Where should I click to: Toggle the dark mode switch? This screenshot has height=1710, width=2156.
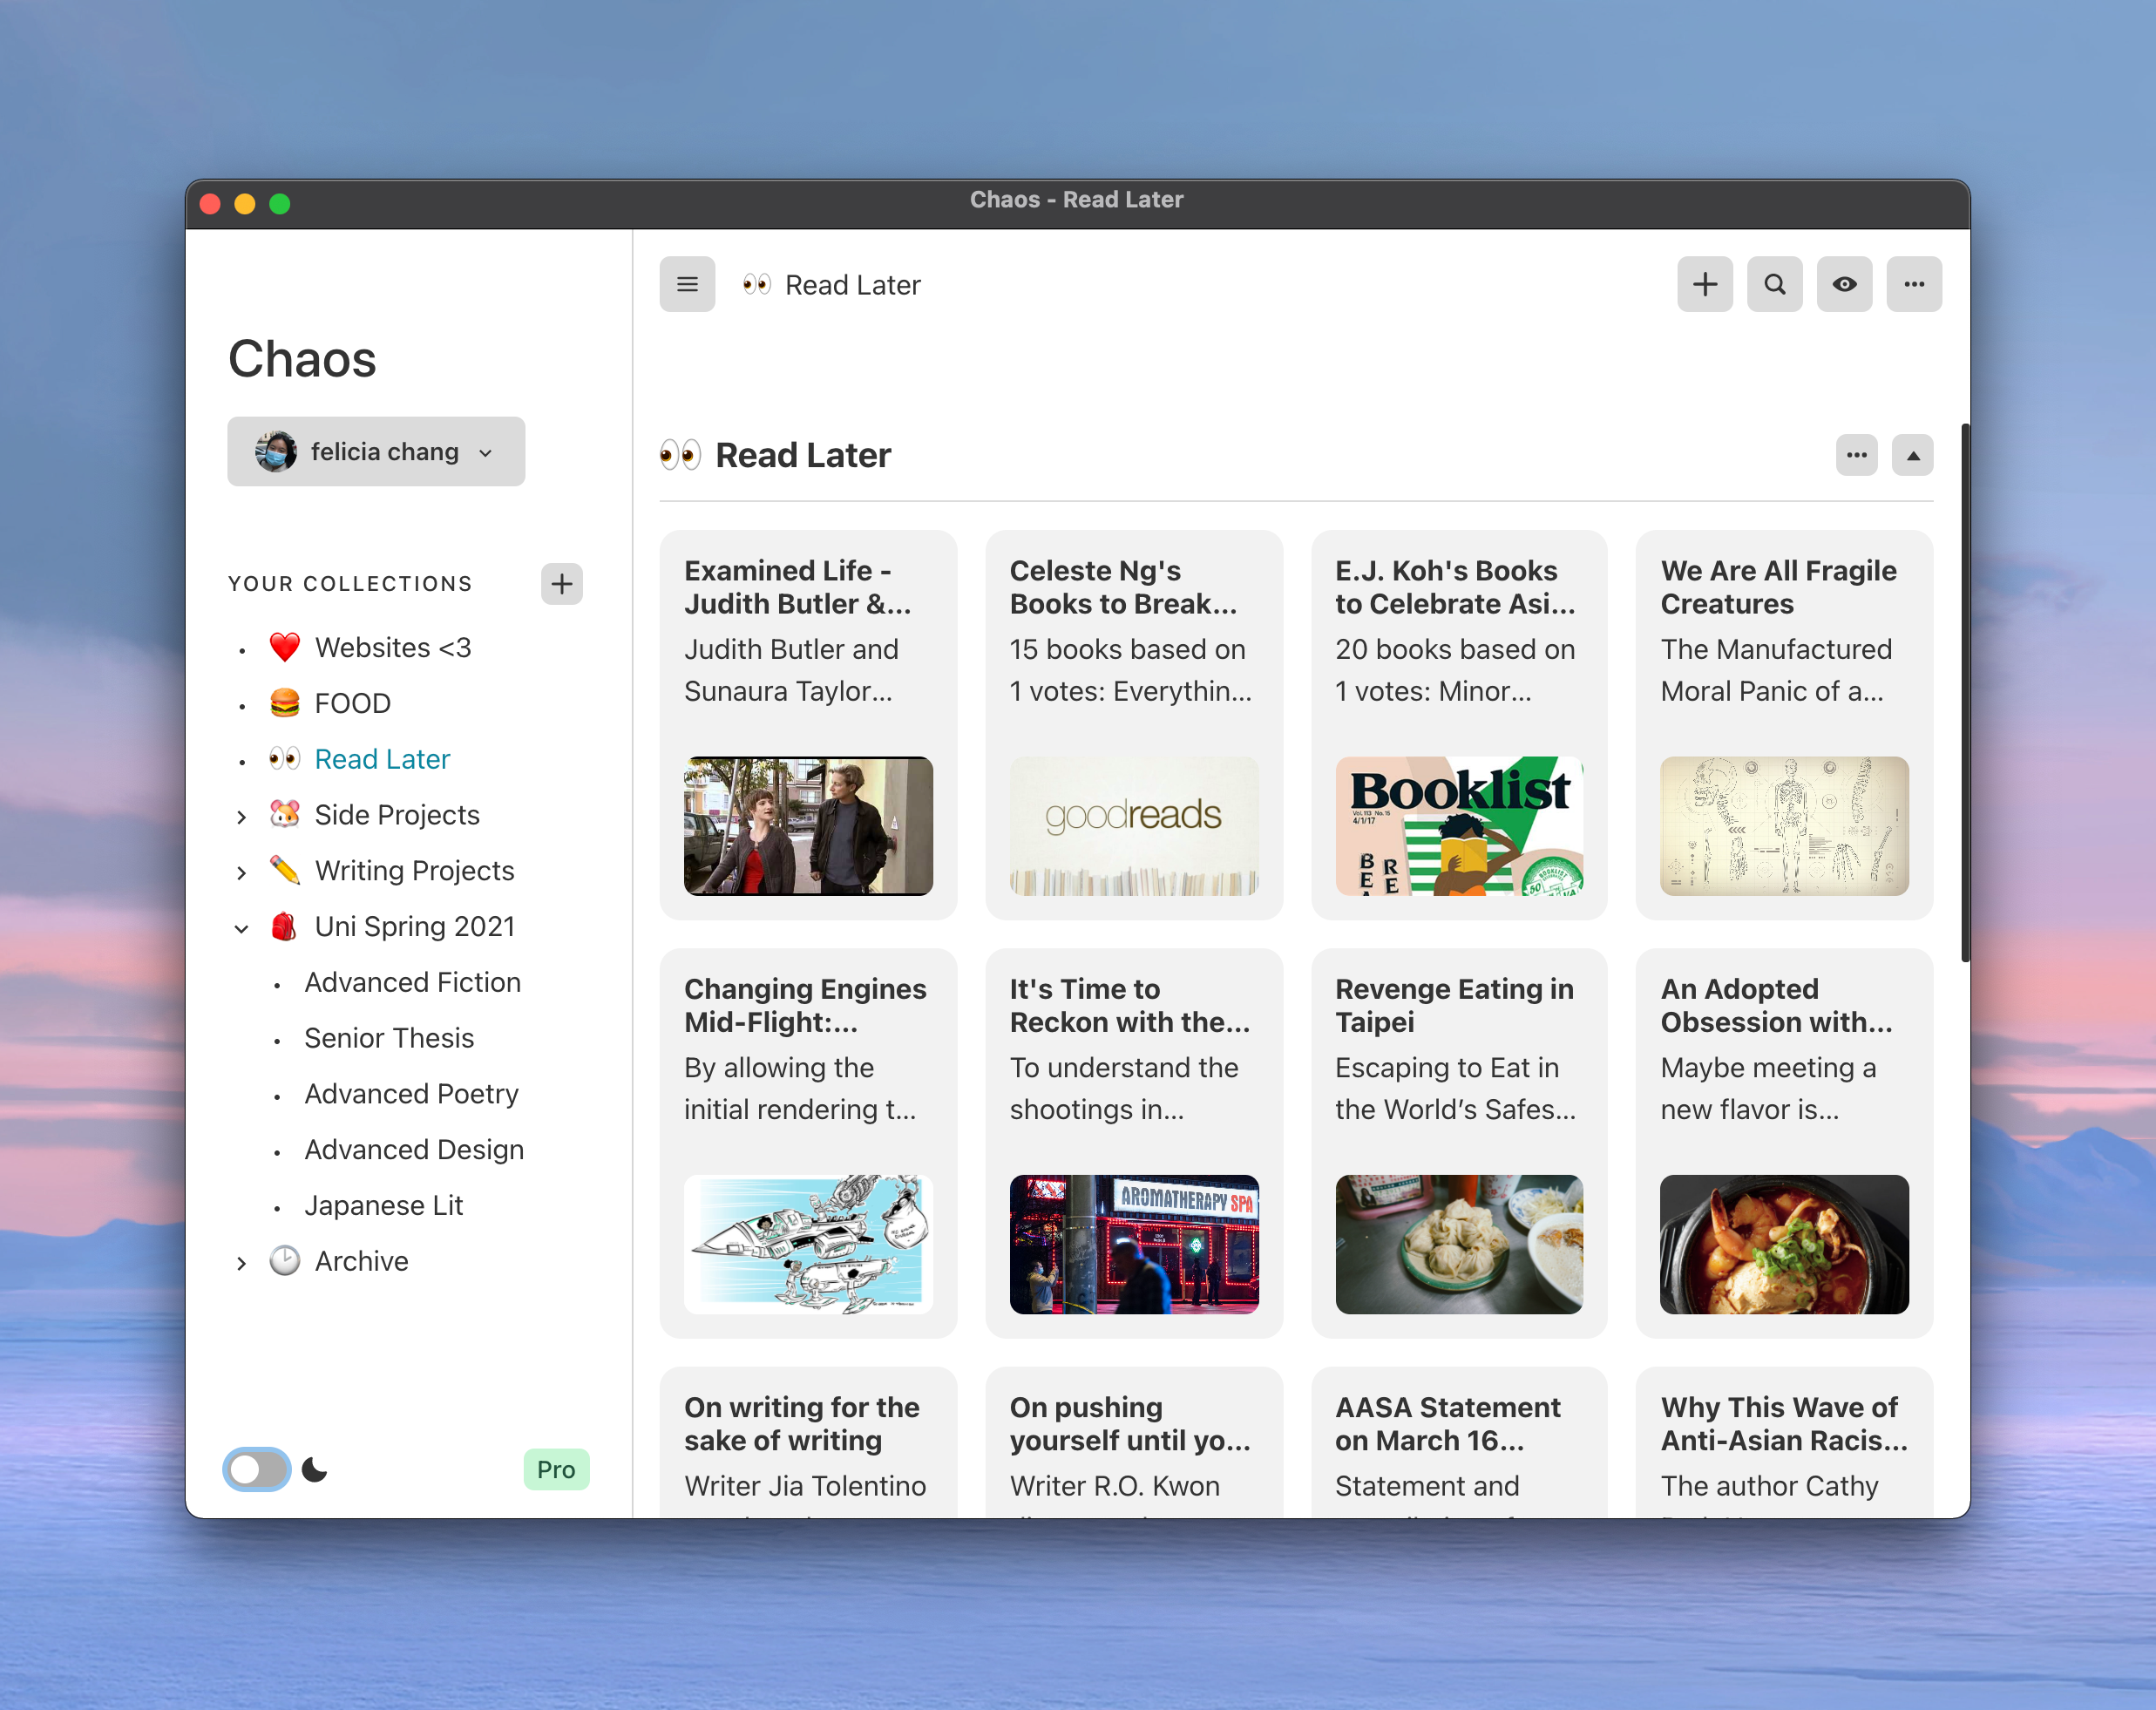point(256,1469)
